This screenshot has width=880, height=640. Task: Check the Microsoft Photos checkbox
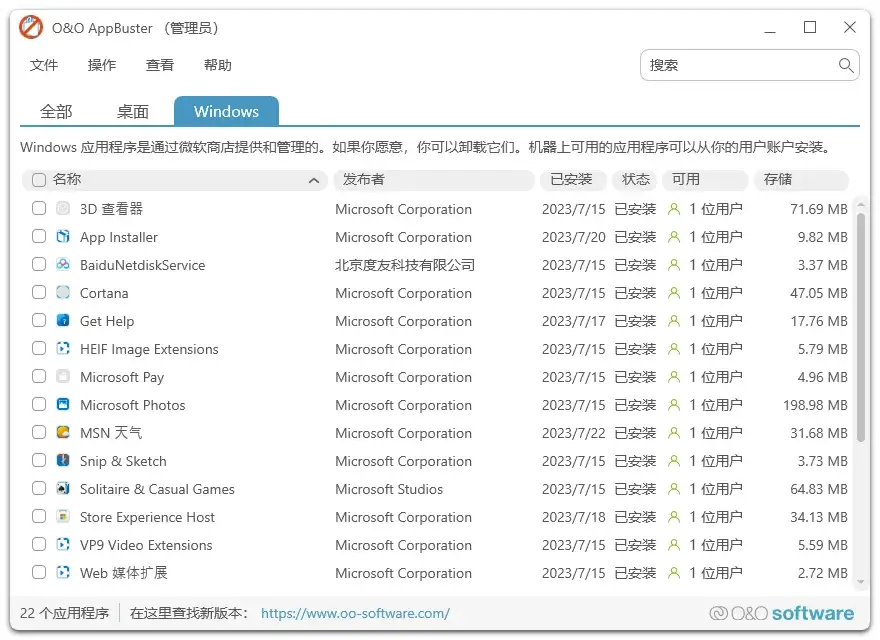pyautogui.click(x=39, y=404)
